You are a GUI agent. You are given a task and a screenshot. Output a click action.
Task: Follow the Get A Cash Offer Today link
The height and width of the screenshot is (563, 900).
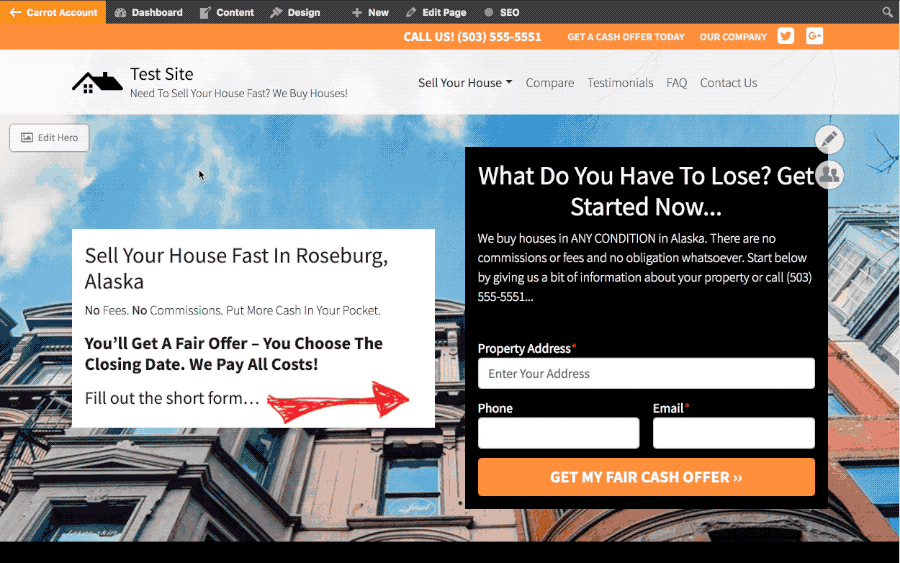click(626, 37)
